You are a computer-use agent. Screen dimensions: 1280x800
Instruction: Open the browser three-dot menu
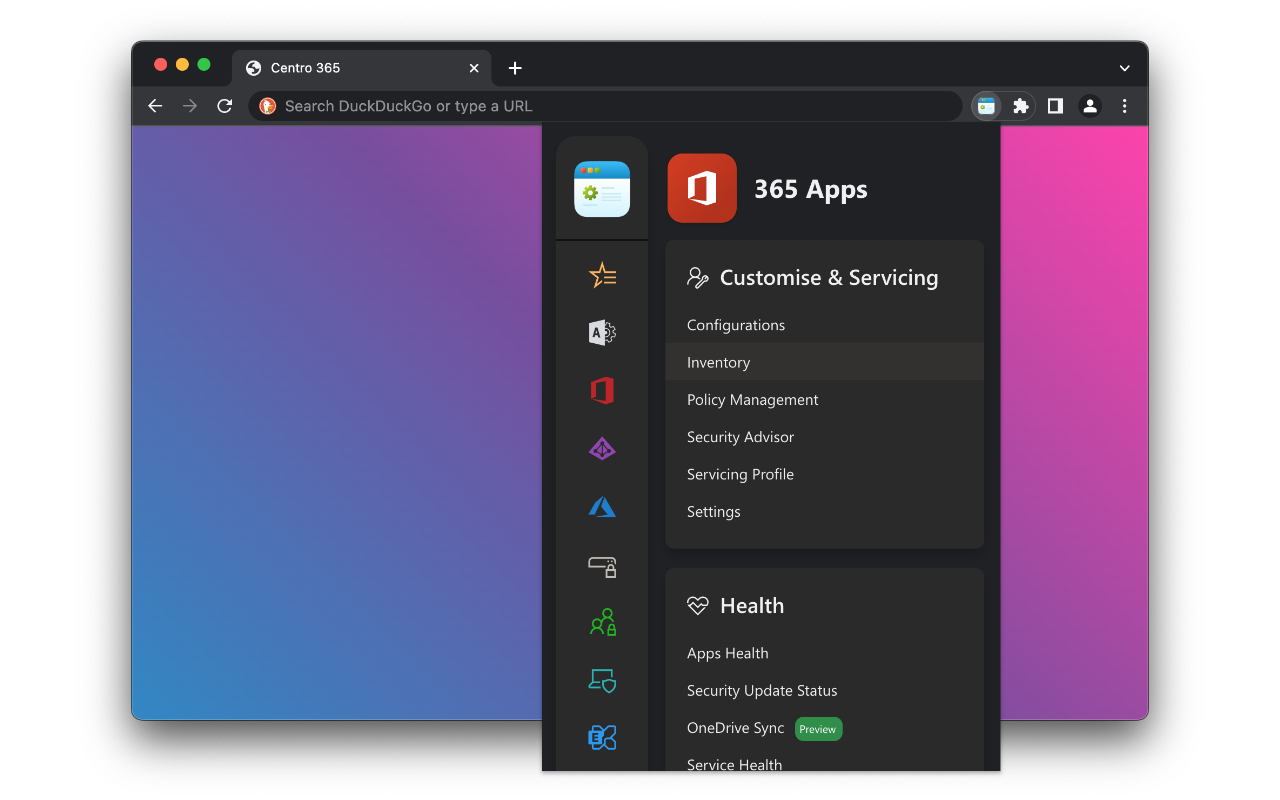click(x=1125, y=106)
